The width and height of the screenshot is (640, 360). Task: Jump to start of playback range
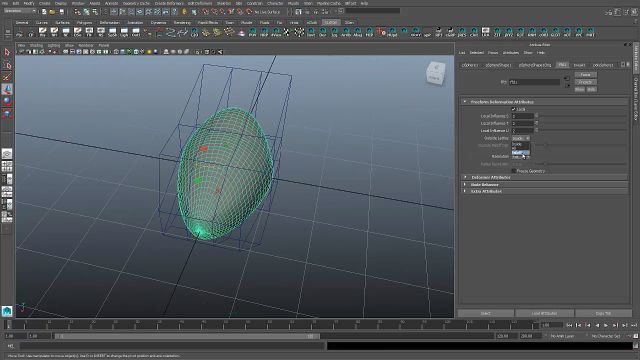pyautogui.click(x=569, y=325)
